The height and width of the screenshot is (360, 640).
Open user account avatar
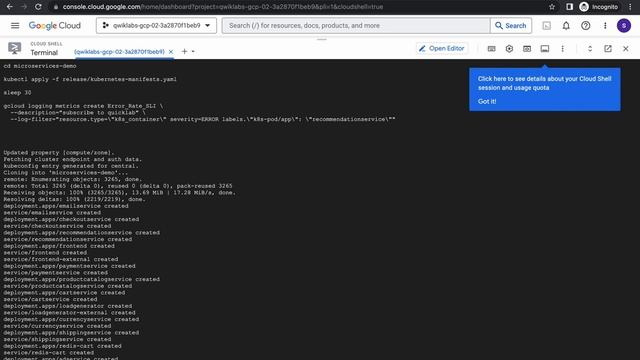click(624, 26)
